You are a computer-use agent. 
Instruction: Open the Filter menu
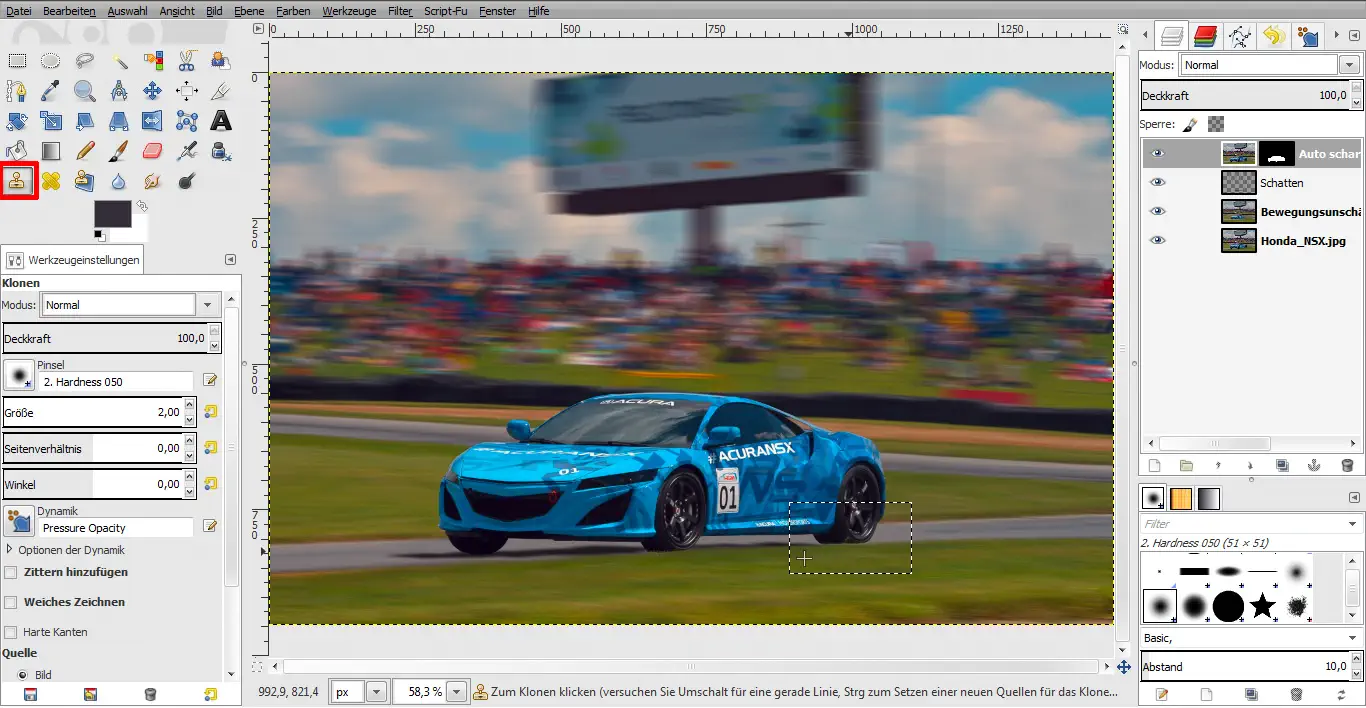tap(400, 11)
